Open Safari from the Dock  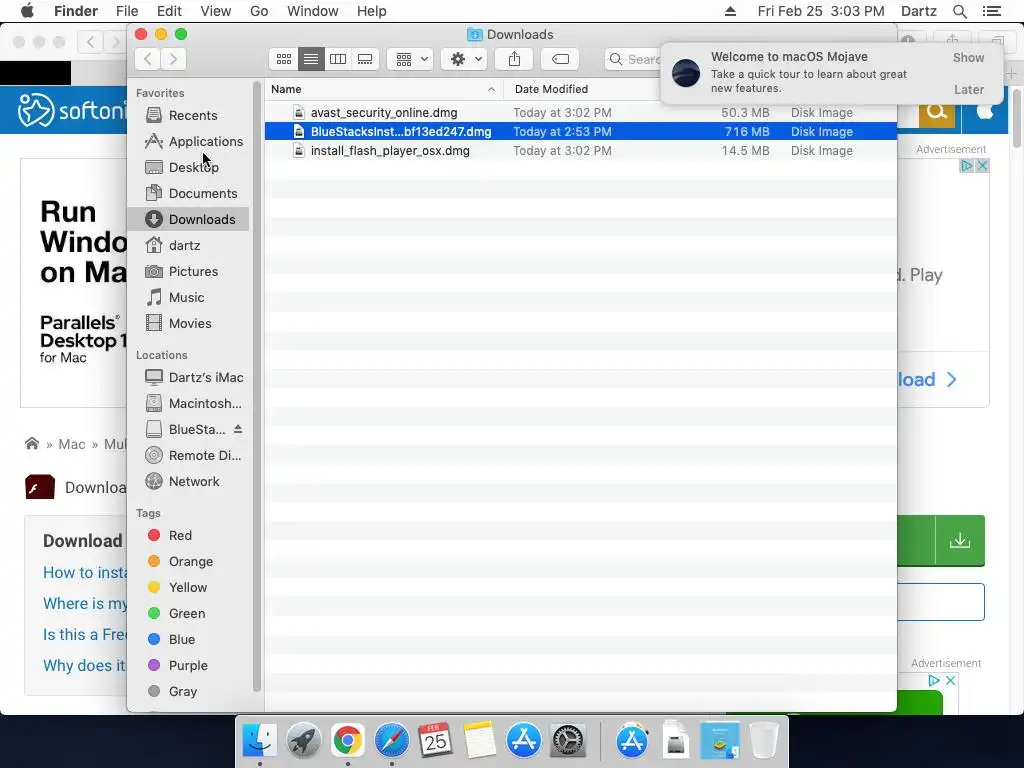point(391,741)
